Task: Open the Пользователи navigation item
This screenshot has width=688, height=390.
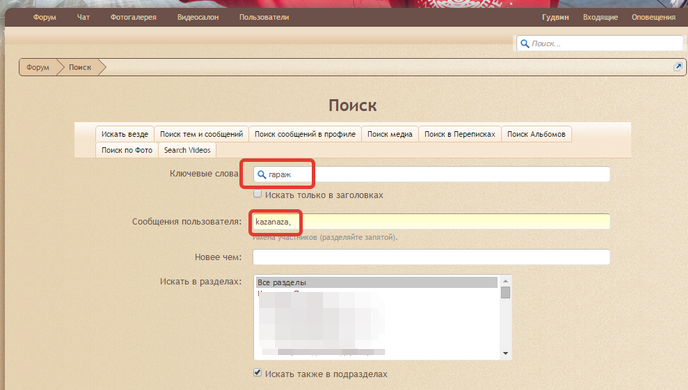Action: click(264, 17)
